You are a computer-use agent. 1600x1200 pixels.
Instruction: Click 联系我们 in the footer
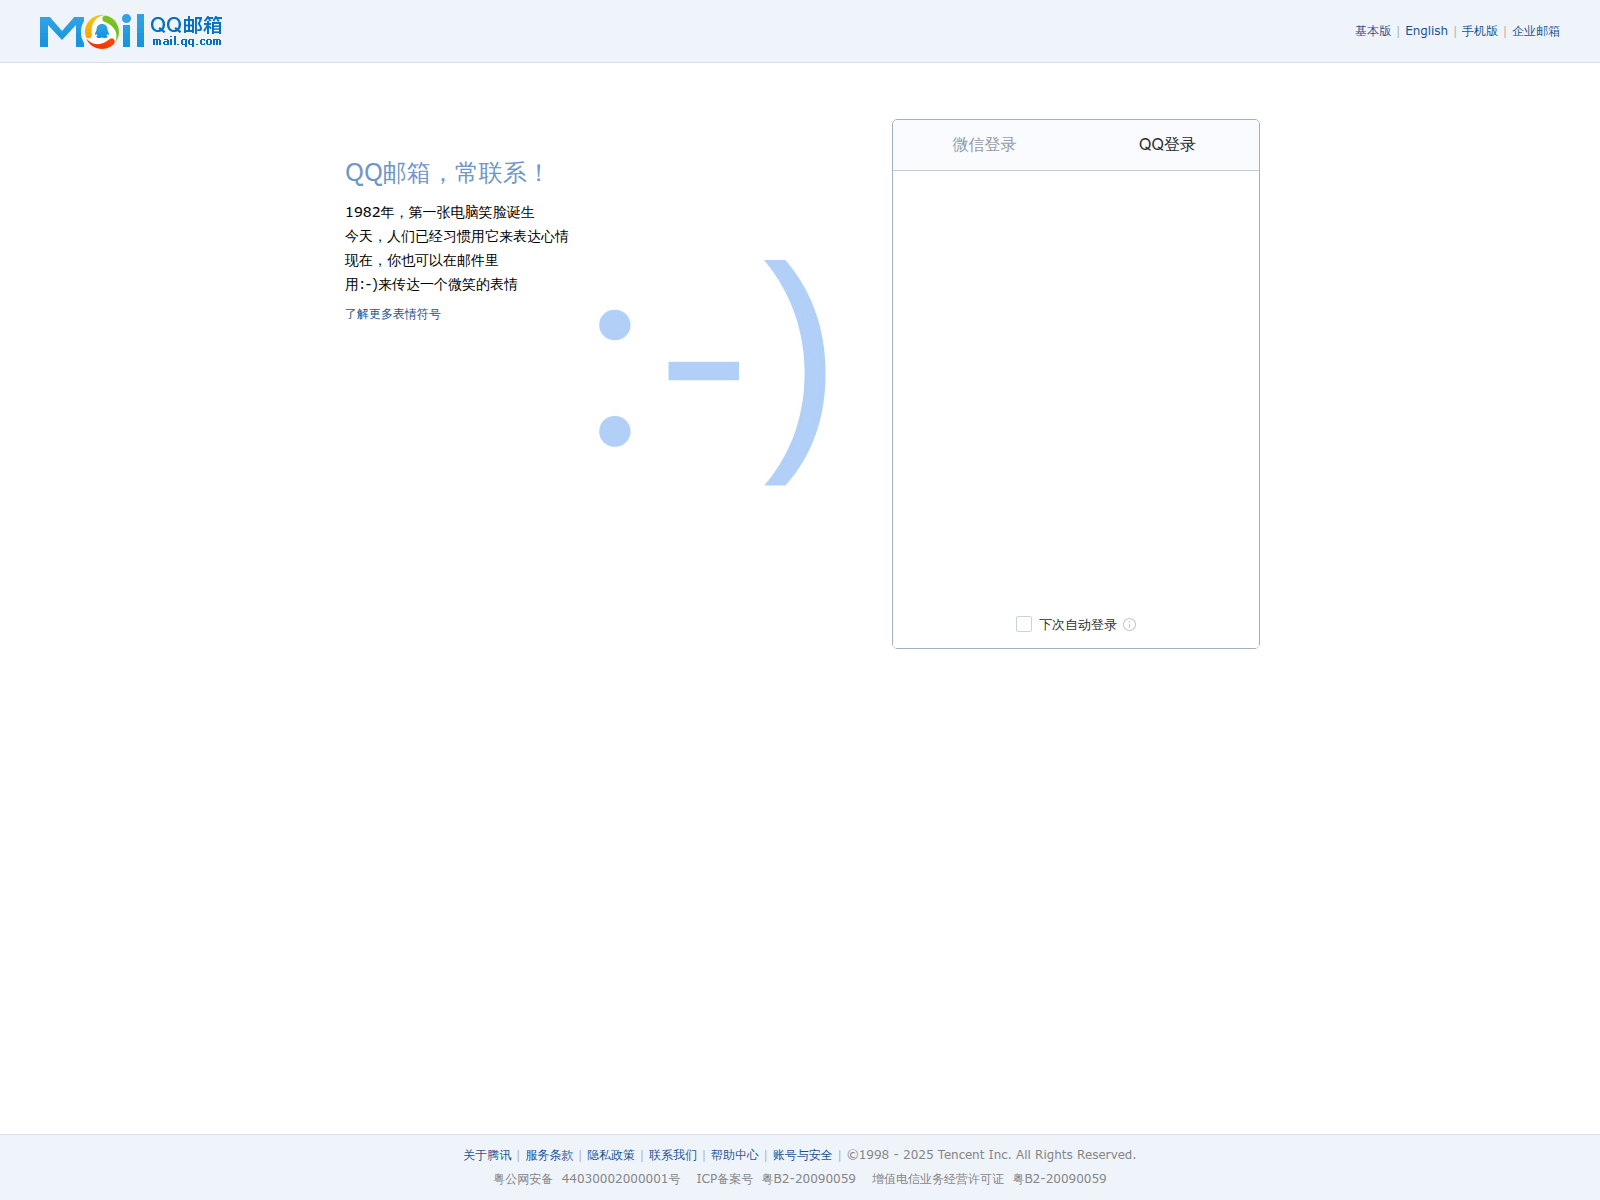click(x=673, y=1155)
